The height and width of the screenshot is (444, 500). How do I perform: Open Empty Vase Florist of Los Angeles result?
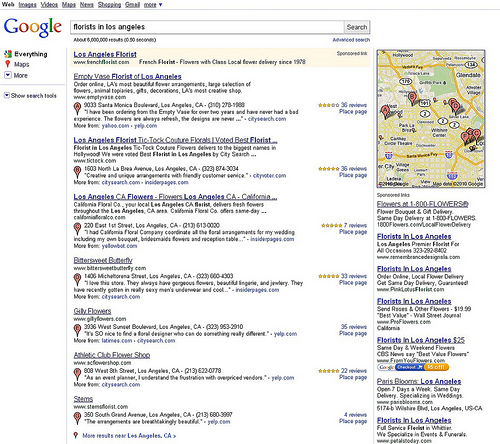[127, 76]
